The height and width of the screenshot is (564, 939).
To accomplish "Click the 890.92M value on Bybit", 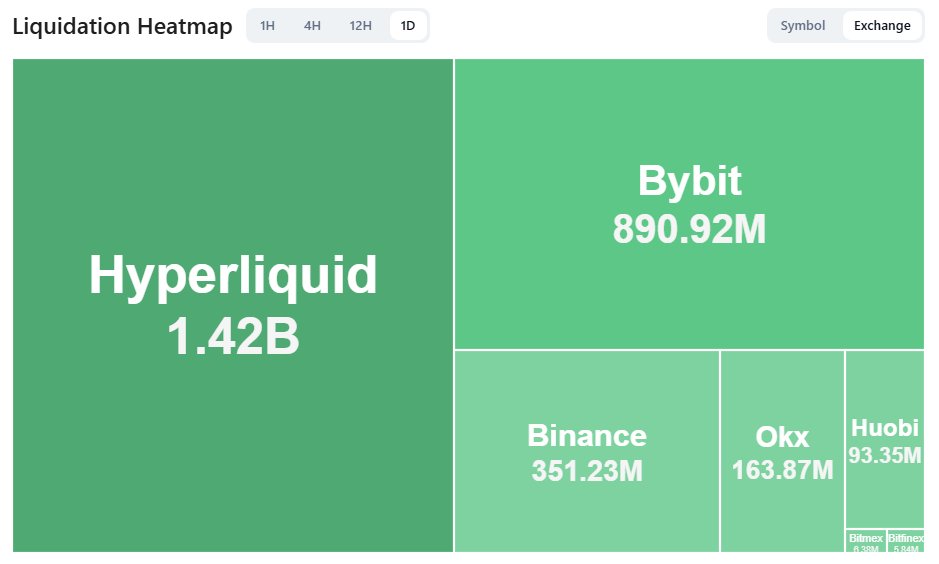I will [689, 229].
